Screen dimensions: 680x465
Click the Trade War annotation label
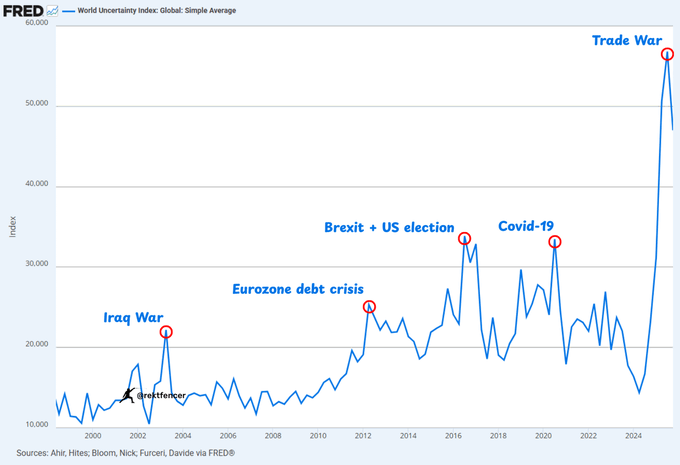[x=626, y=40]
